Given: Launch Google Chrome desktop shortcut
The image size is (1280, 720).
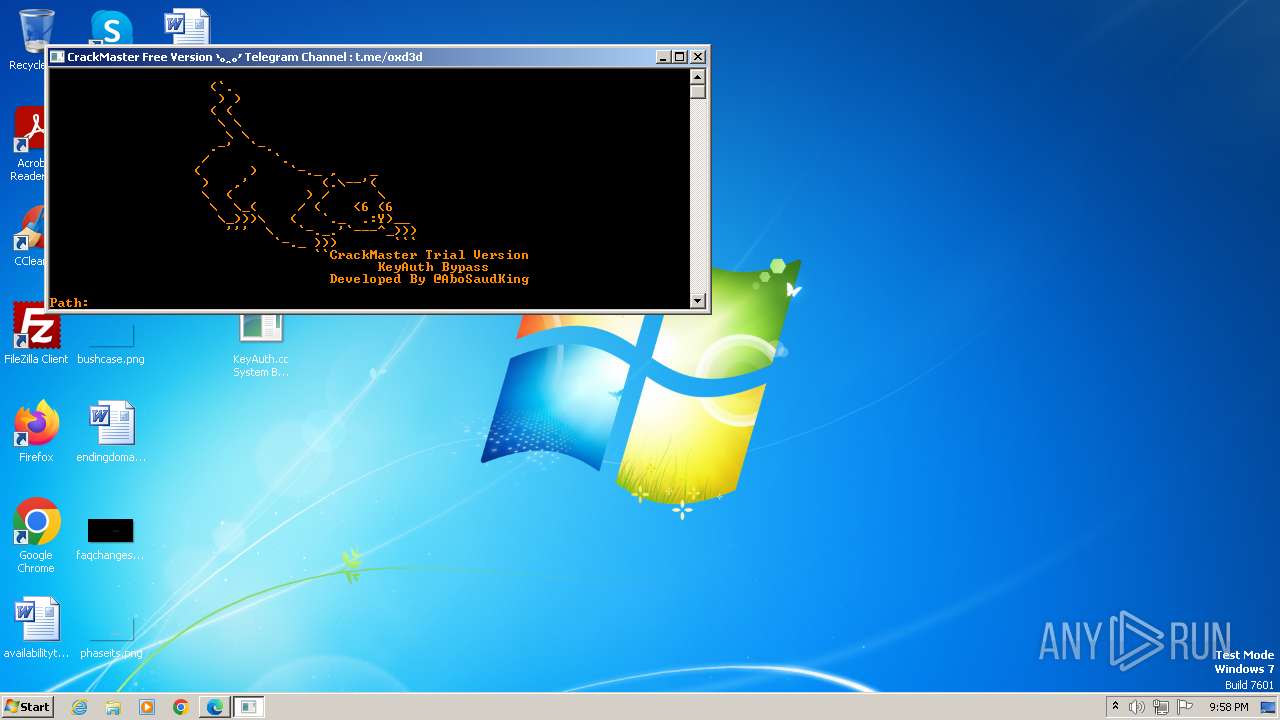Looking at the screenshot, I should point(36,536).
